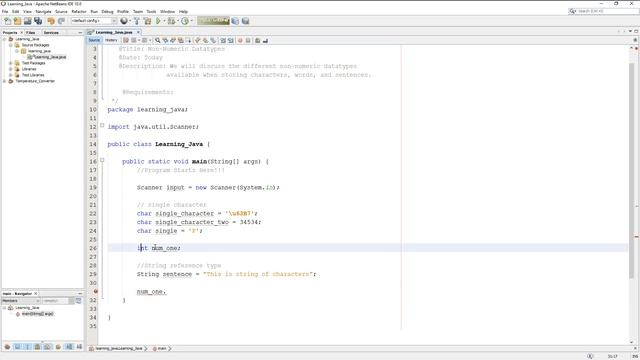Click the New Project toolbar icon
Viewport: 640px width, 360px height.
(x=17, y=21)
